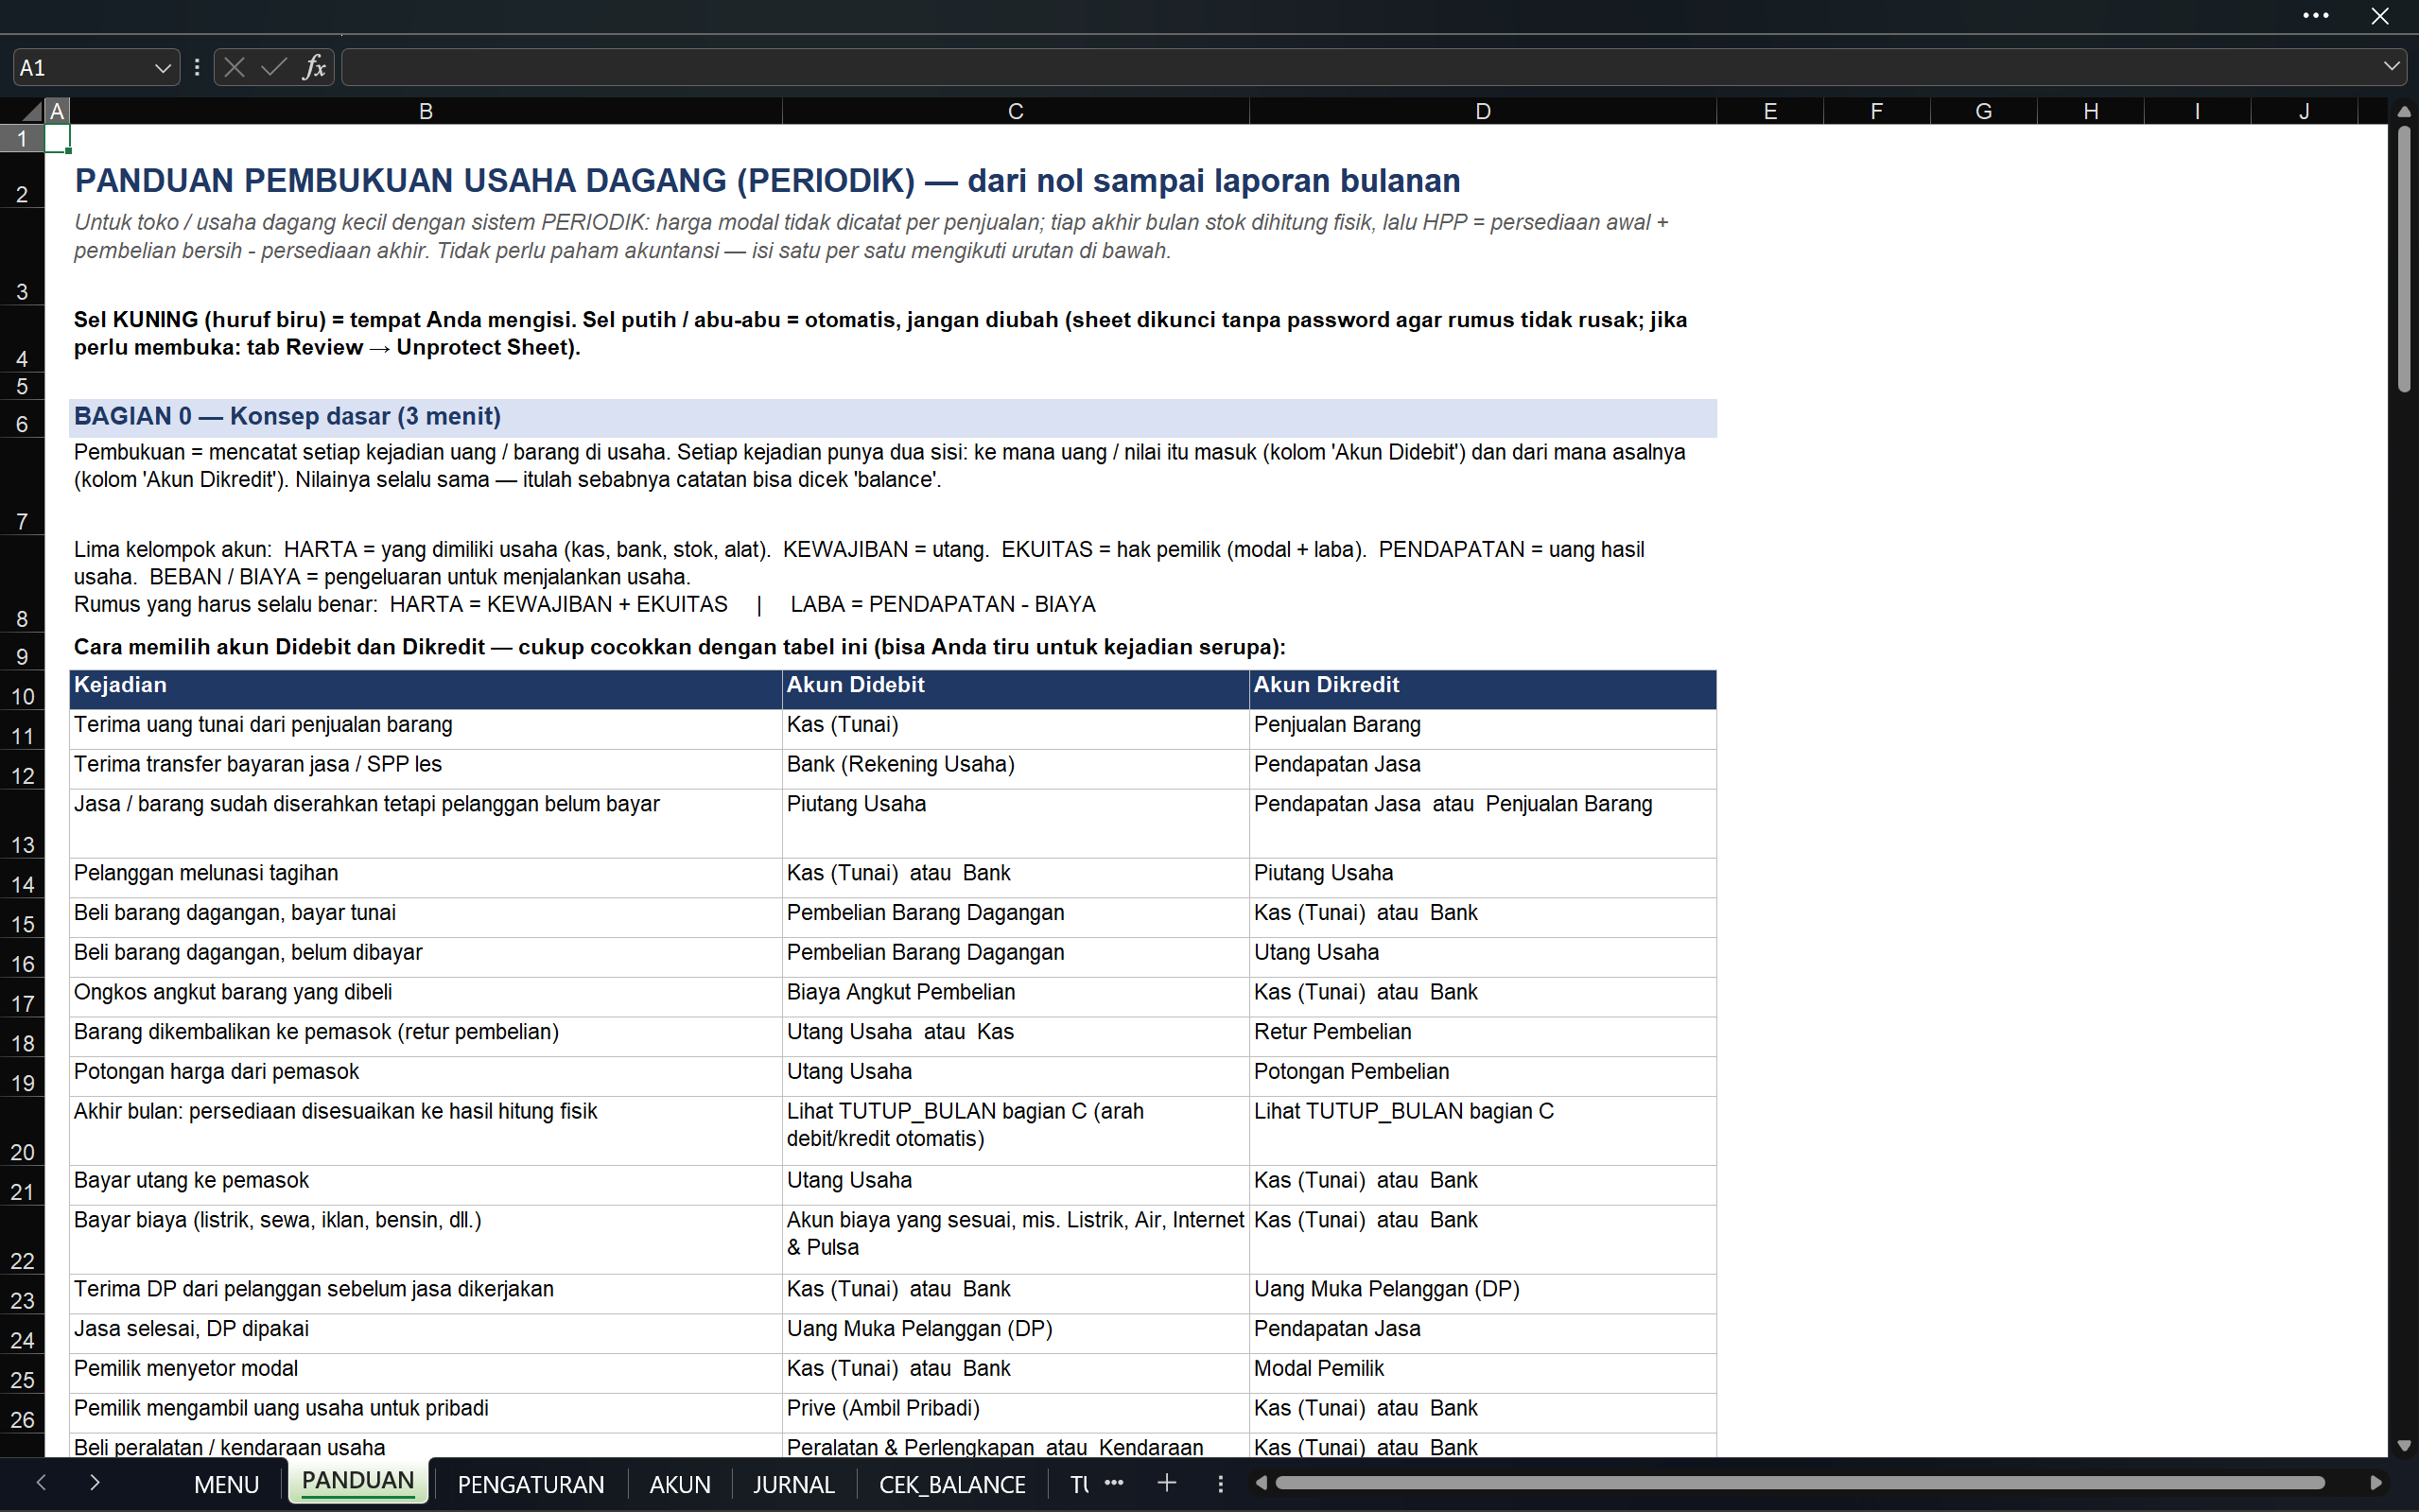Select the 'Retur Pembelian' cell
2419x1512 pixels.
[x=1483, y=1037]
